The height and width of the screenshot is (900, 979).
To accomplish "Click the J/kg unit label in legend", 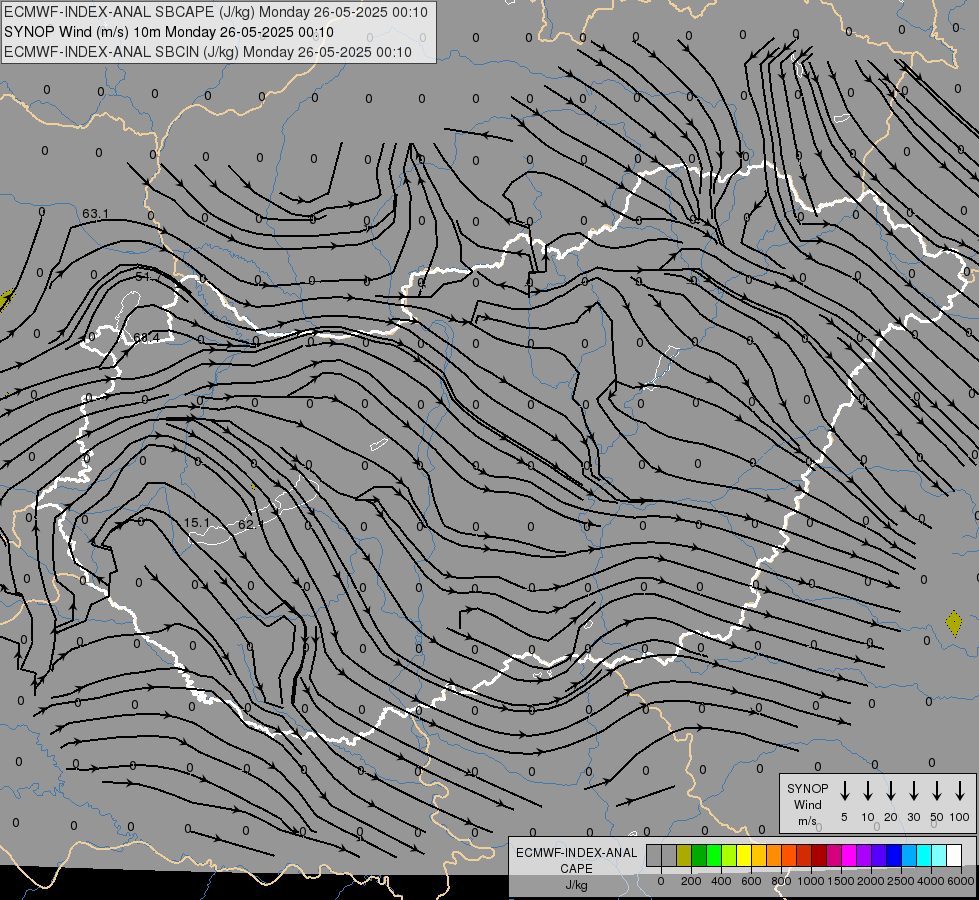I will [x=576, y=885].
